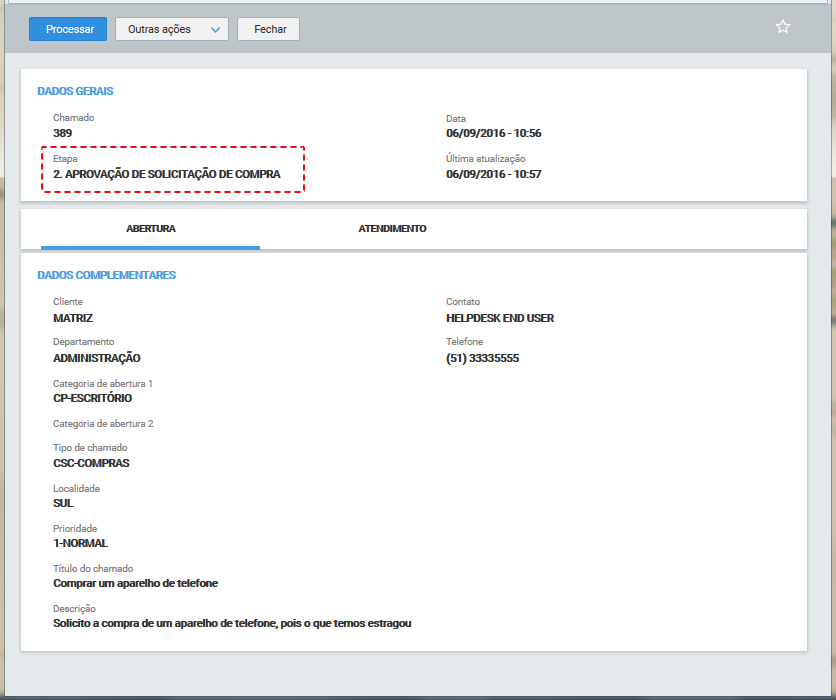
Task: Click the star favorite icon
Action: click(x=783, y=26)
